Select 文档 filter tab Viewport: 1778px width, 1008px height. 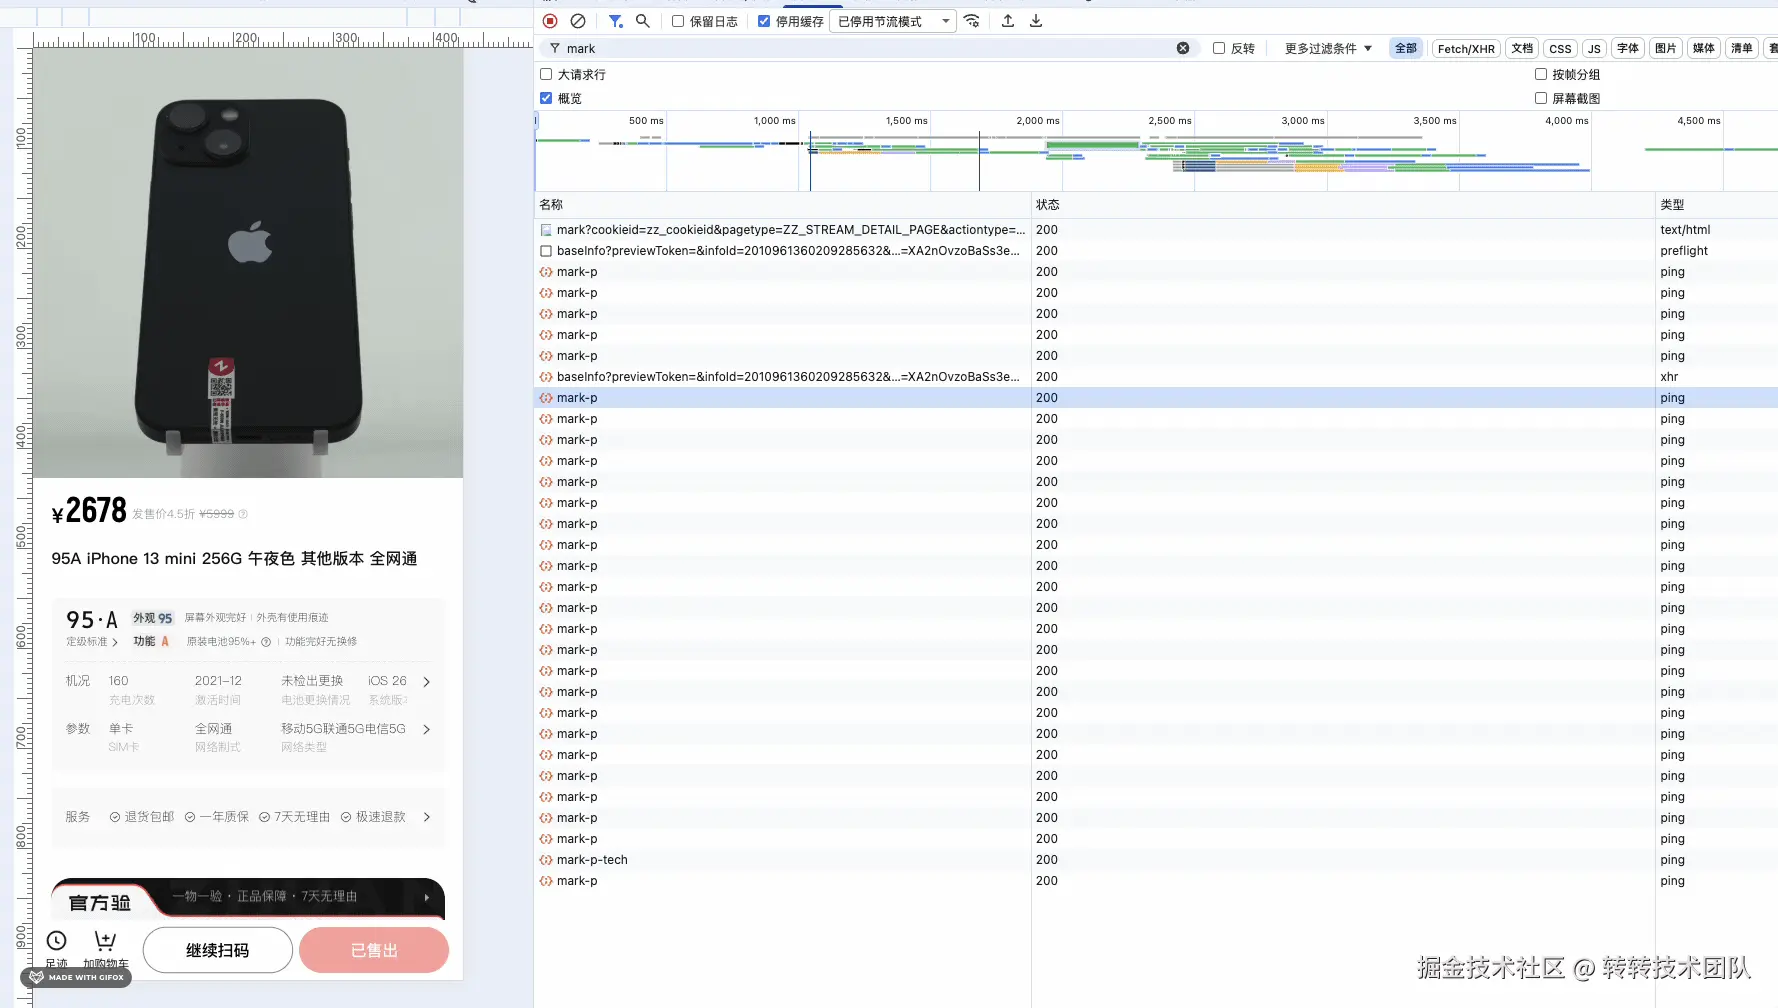tap(1522, 48)
